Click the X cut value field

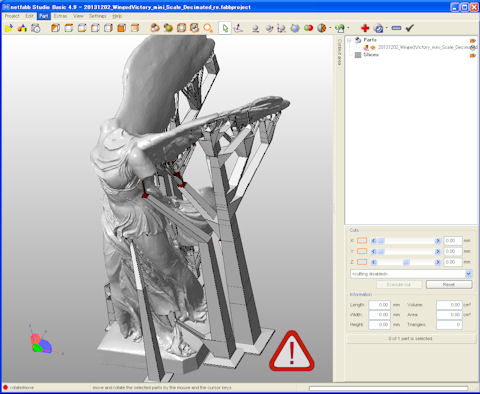[x=453, y=241]
